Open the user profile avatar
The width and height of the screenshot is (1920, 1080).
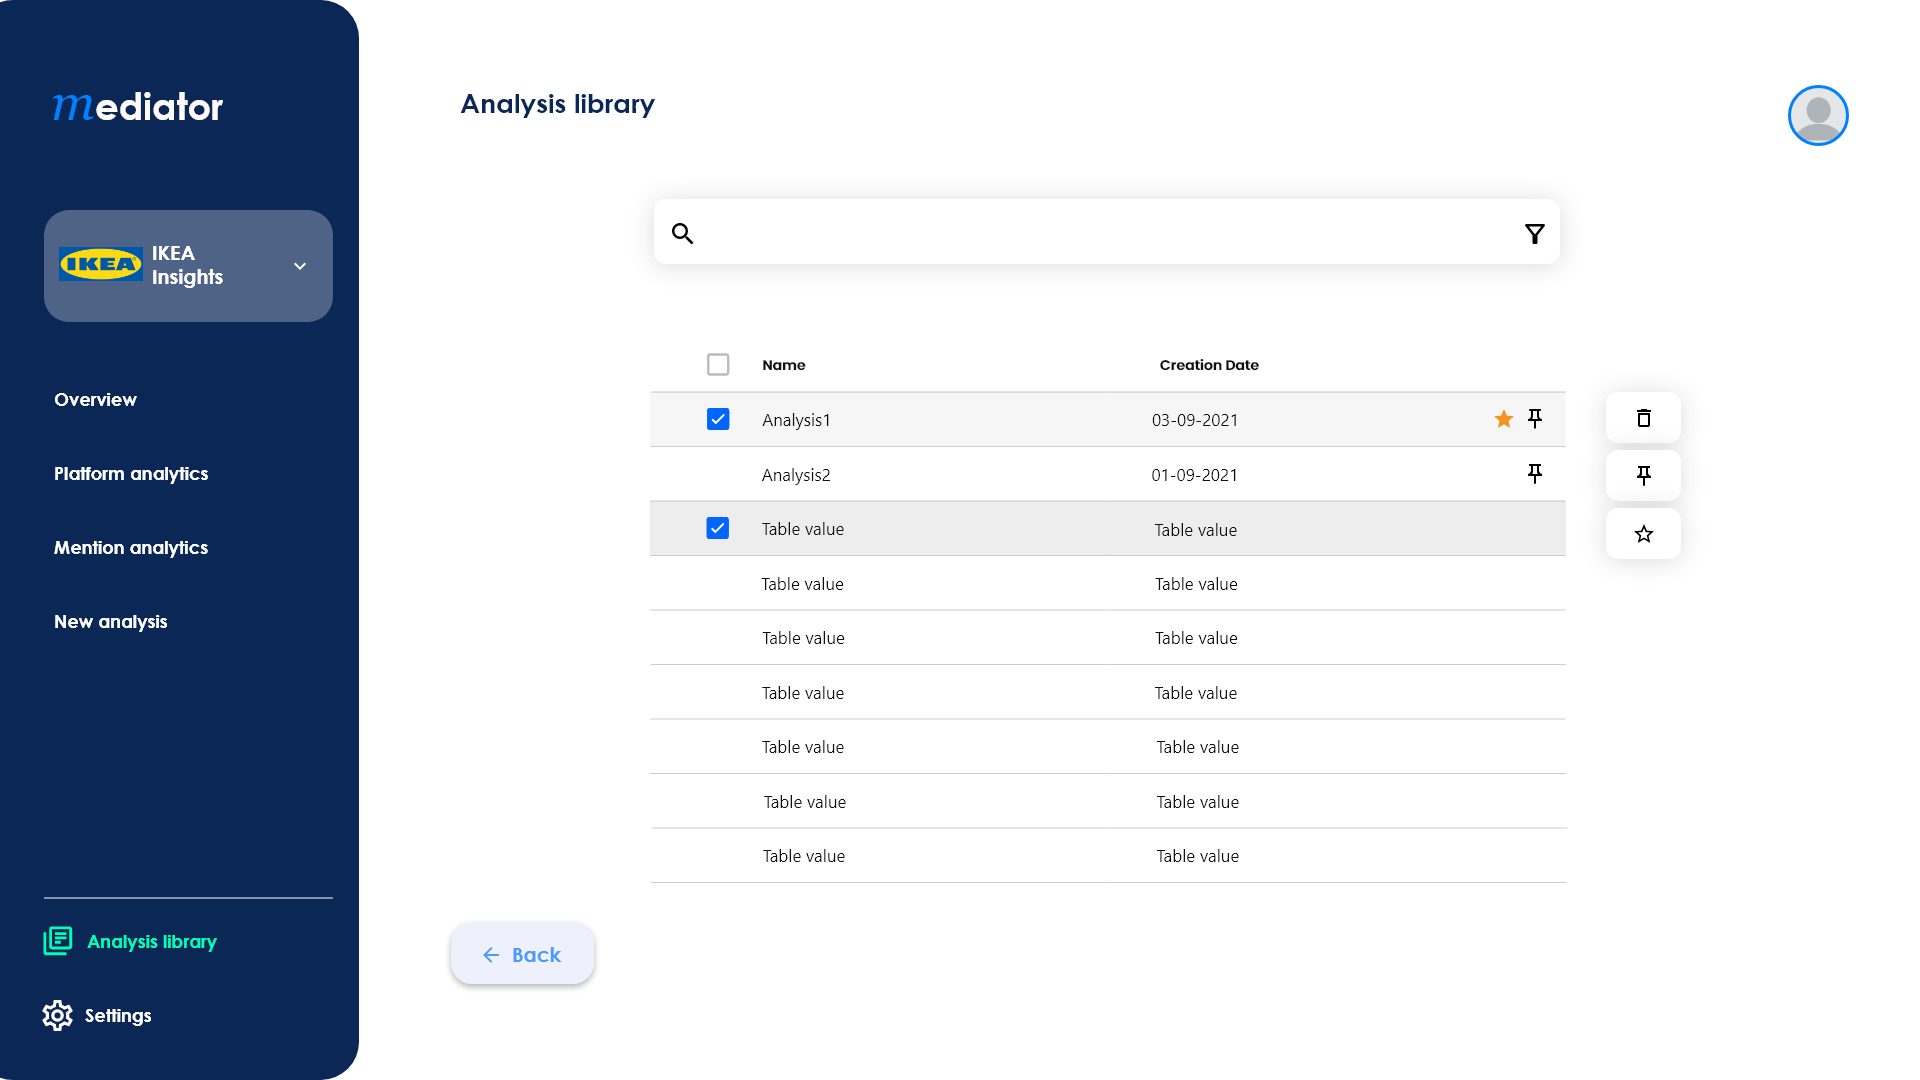(1817, 116)
